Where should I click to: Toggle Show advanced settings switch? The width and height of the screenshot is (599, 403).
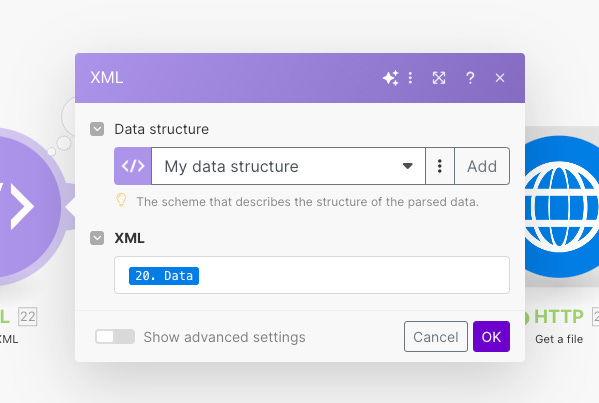(x=115, y=337)
